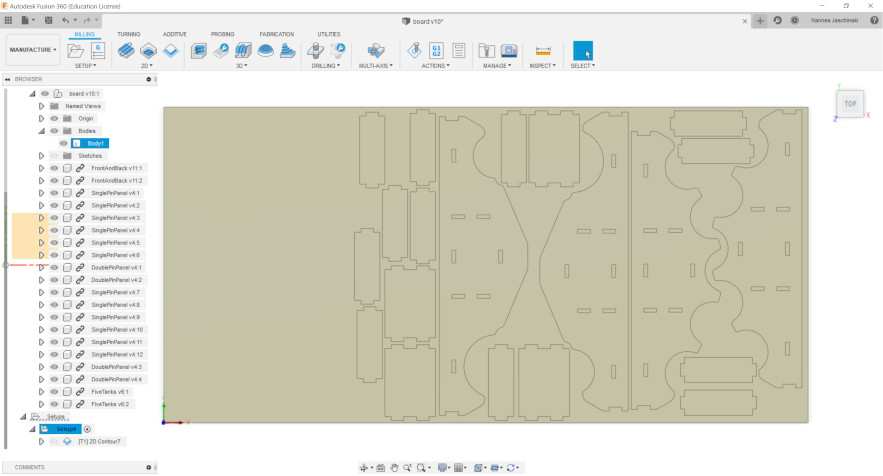Viewport: 883px width, 476px height.
Task: Select the Multi-Axis Swarf tool
Action: click(x=376, y=51)
